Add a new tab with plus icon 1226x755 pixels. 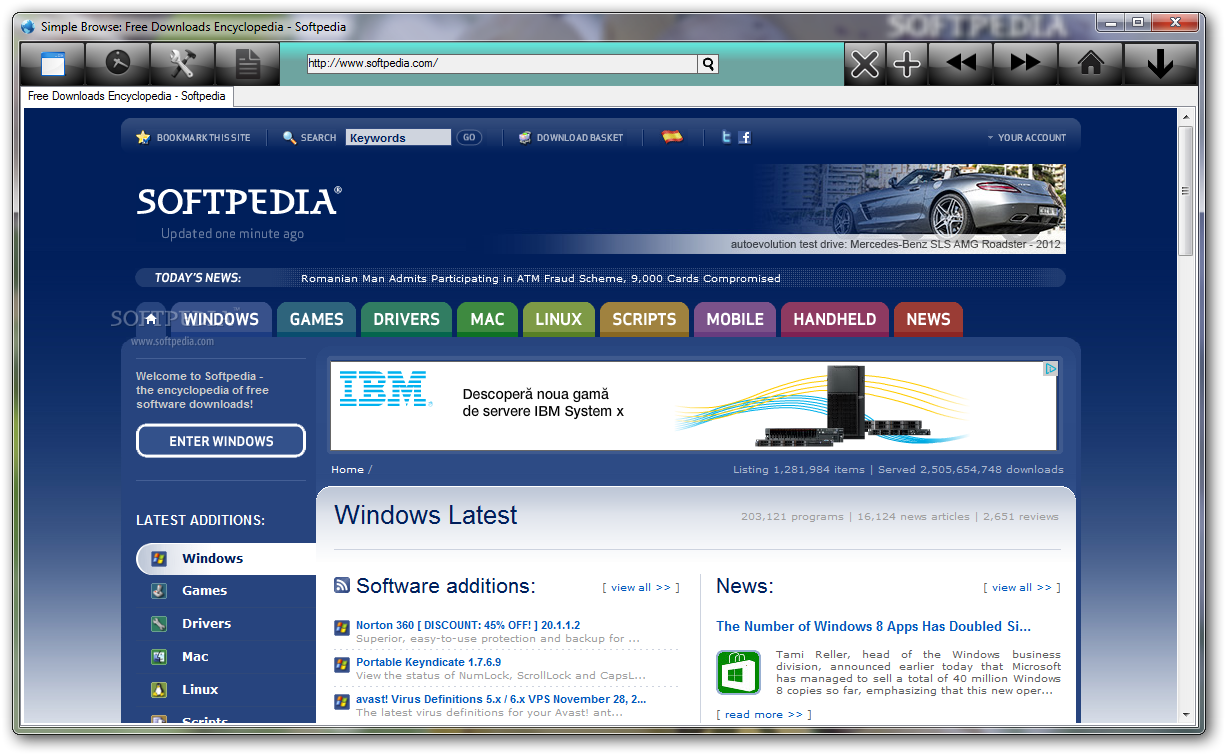[907, 64]
